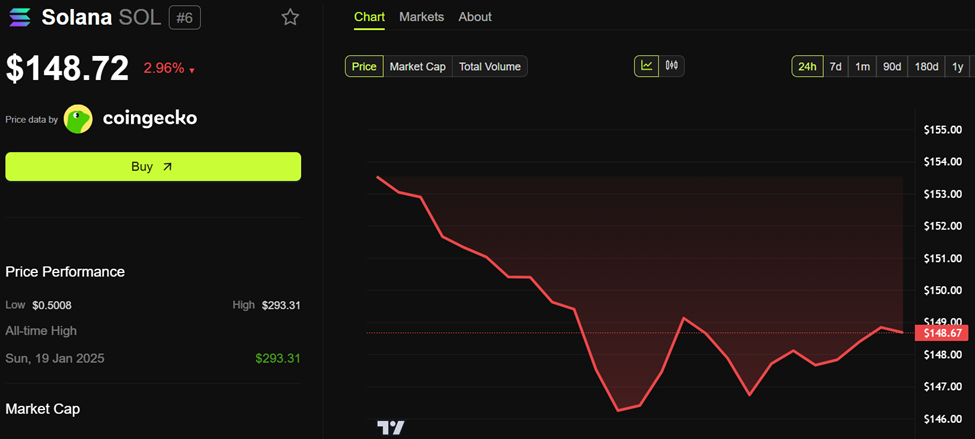
Task: Select the 24h time range
Action: tap(807, 67)
